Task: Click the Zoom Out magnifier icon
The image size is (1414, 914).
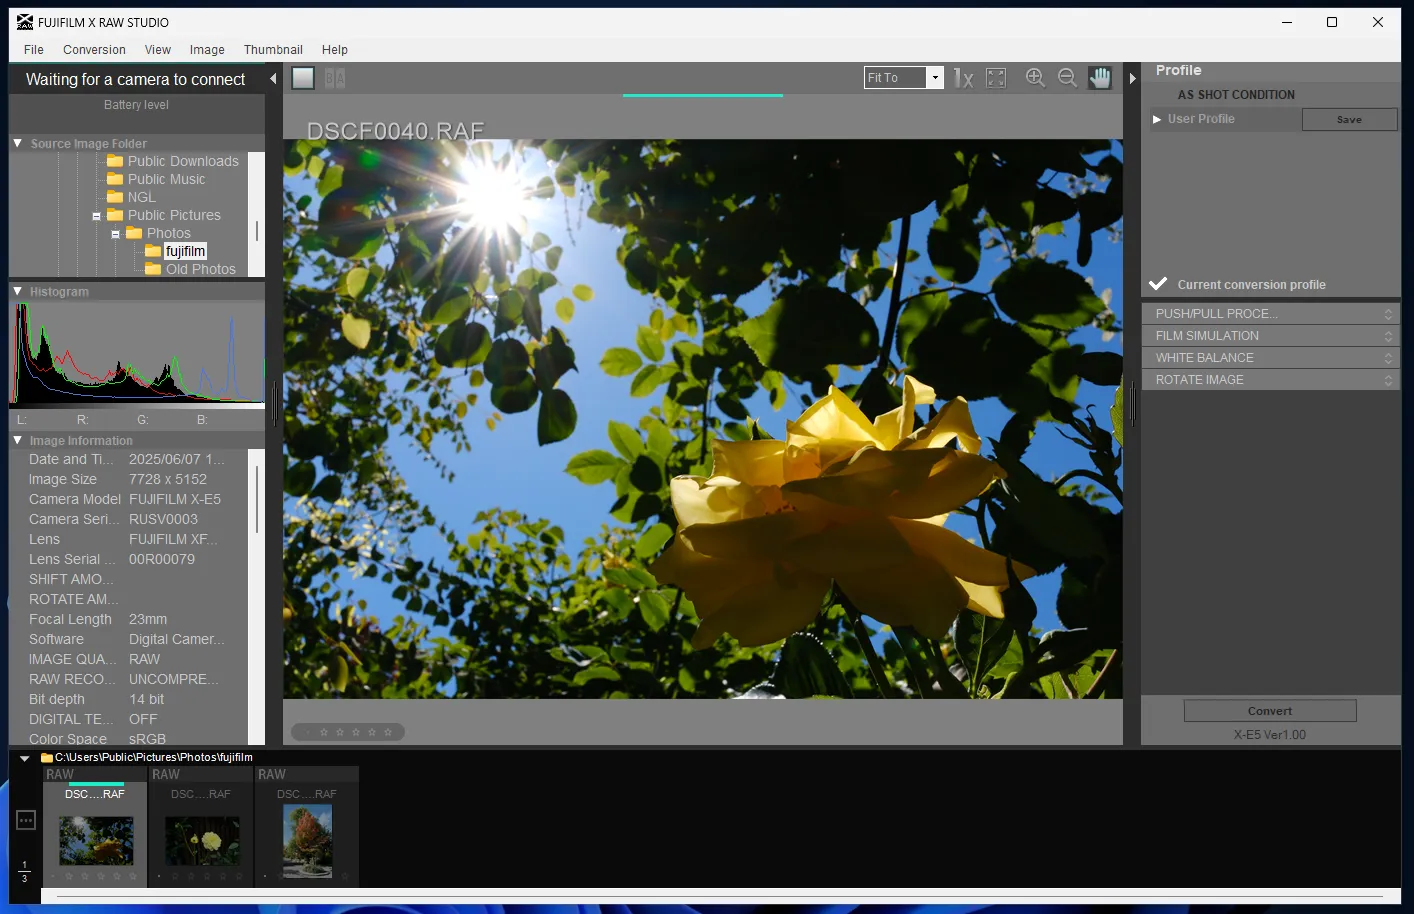Action: tap(1067, 77)
